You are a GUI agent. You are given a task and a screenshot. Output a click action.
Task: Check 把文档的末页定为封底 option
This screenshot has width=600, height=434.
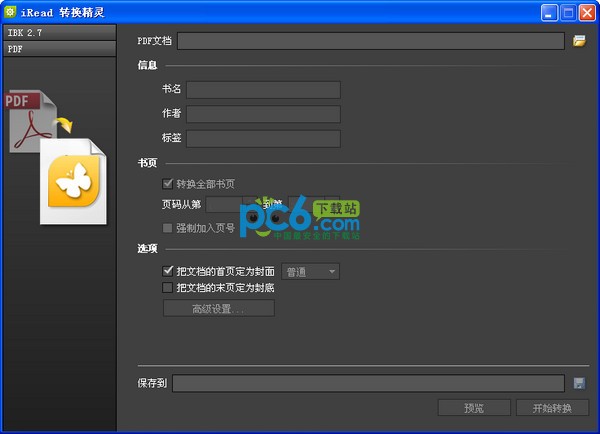pos(167,287)
